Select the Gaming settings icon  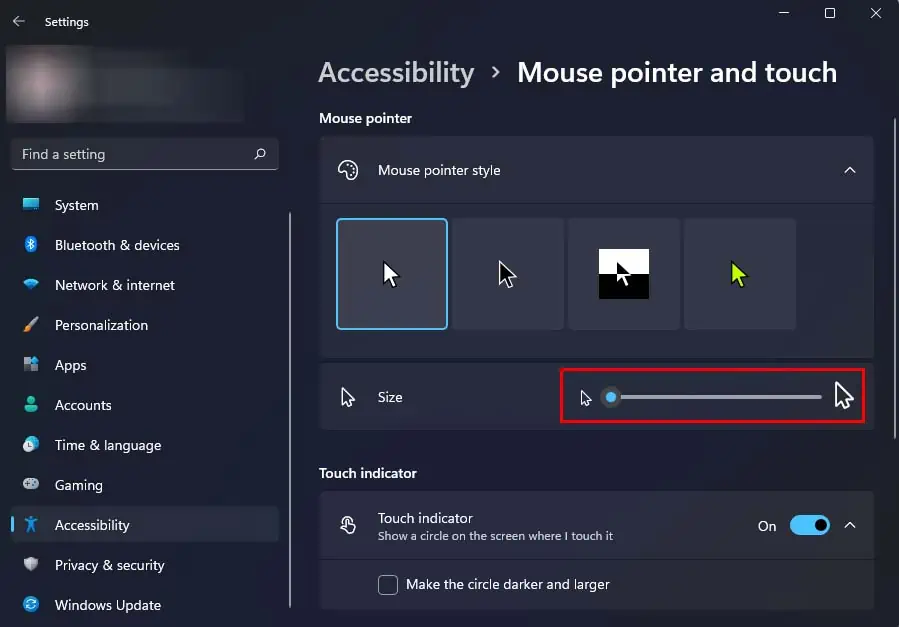pyautogui.click(x=32, y=485)
